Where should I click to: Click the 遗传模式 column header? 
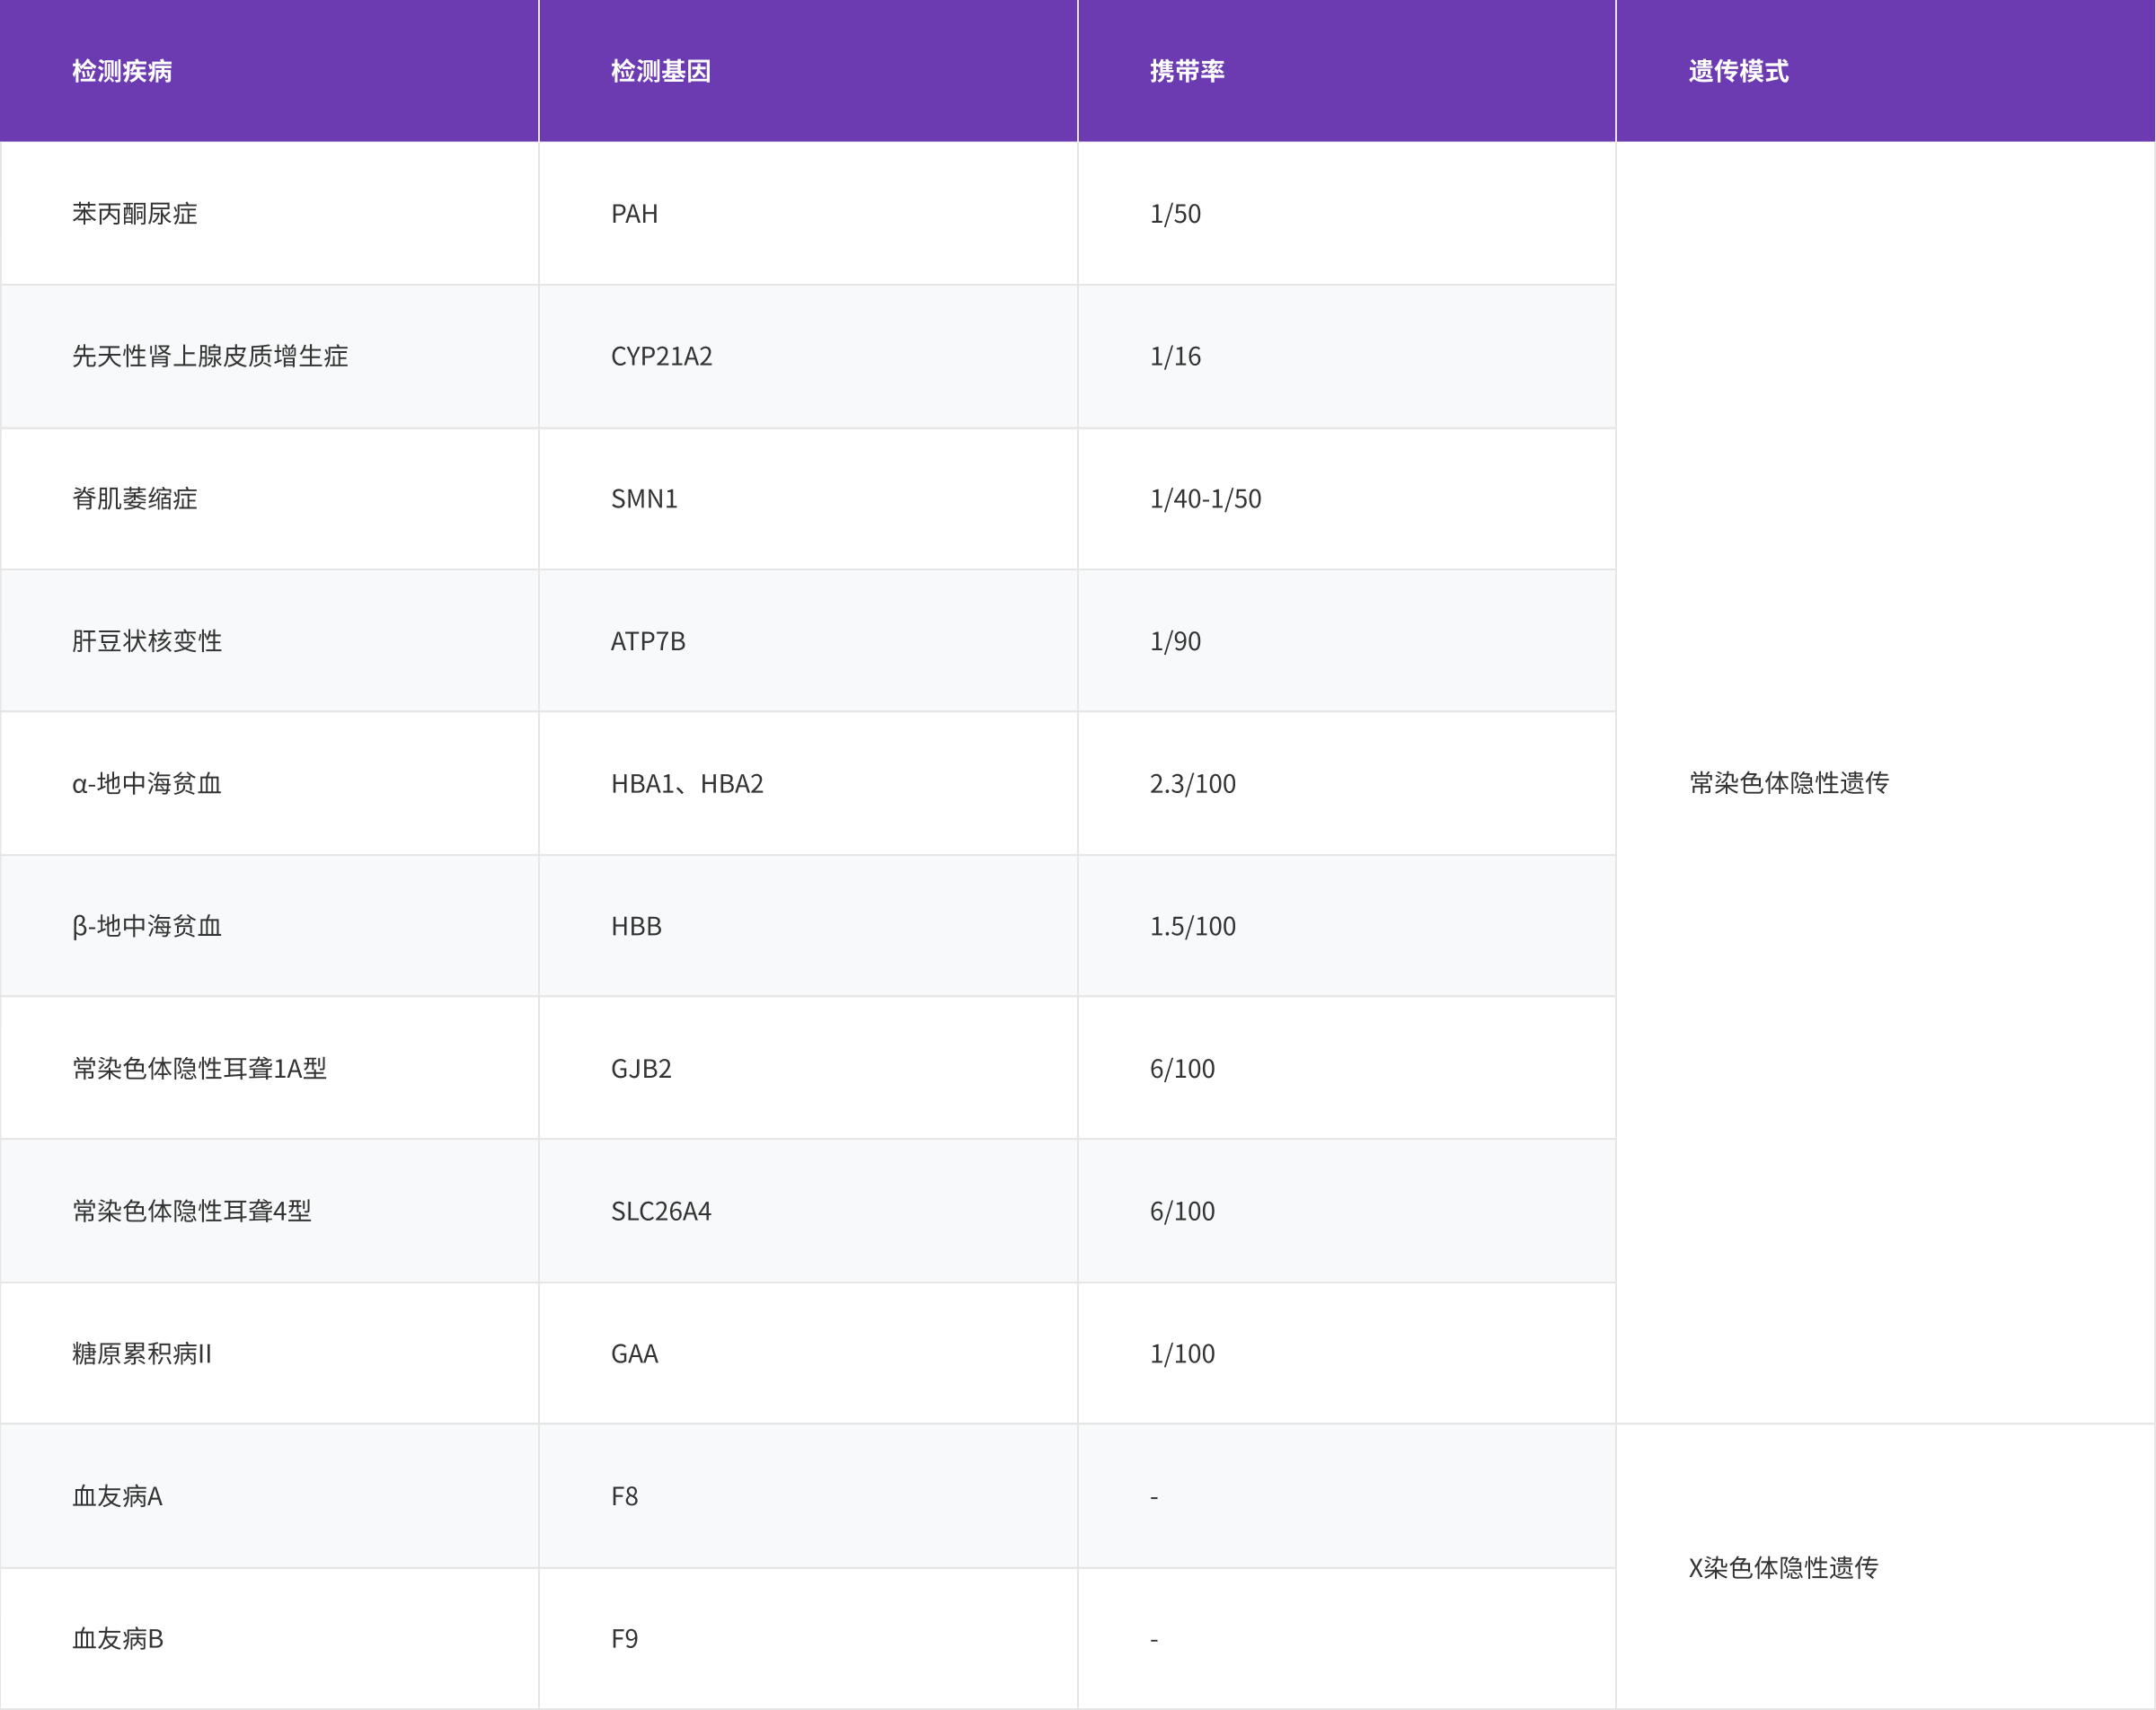(x=1738, y=71)
